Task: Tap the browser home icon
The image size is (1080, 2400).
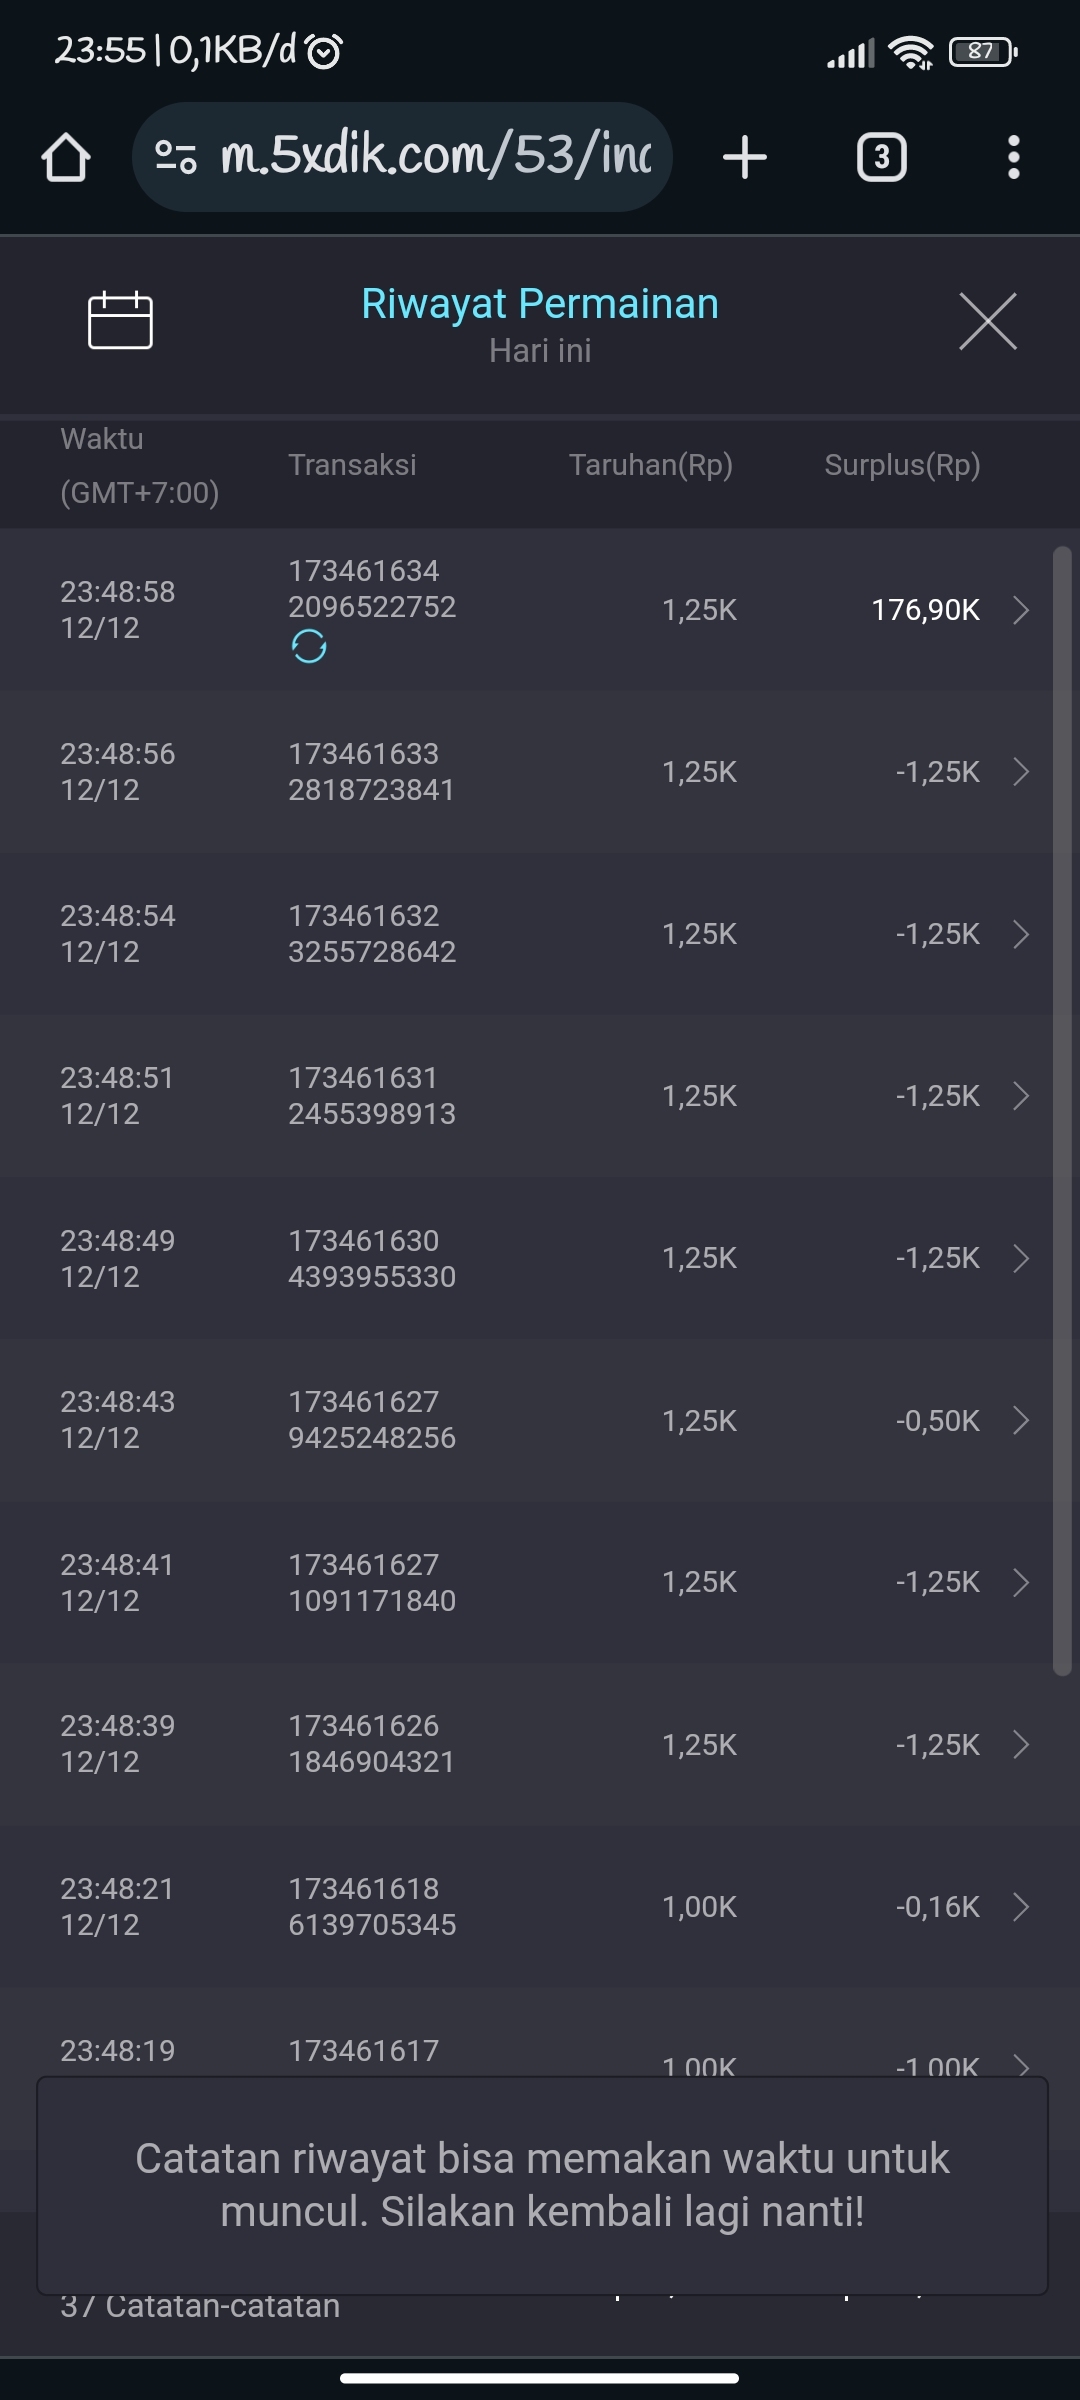Action: pos(66,158)
